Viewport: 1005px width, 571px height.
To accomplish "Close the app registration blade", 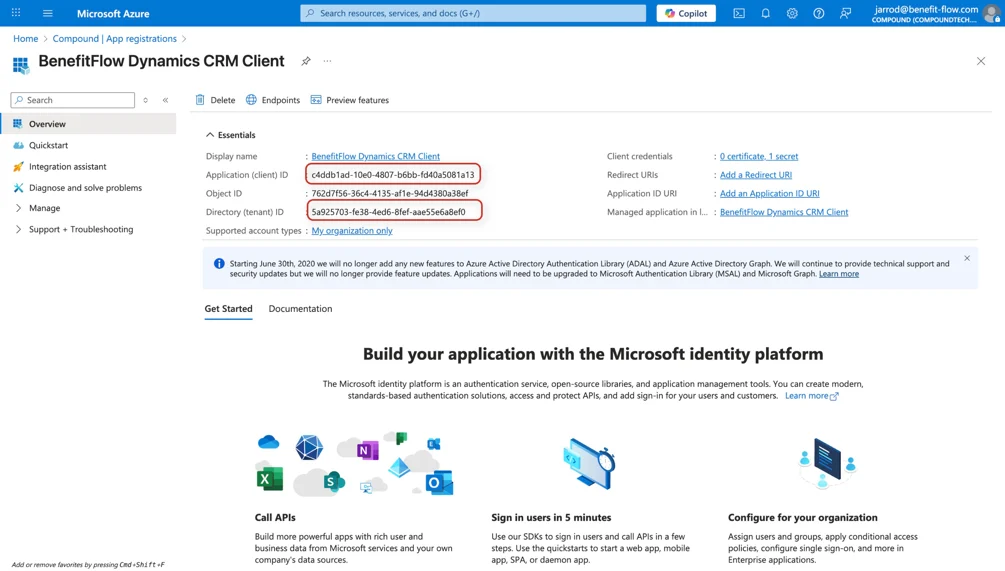I will pos(981,61).
